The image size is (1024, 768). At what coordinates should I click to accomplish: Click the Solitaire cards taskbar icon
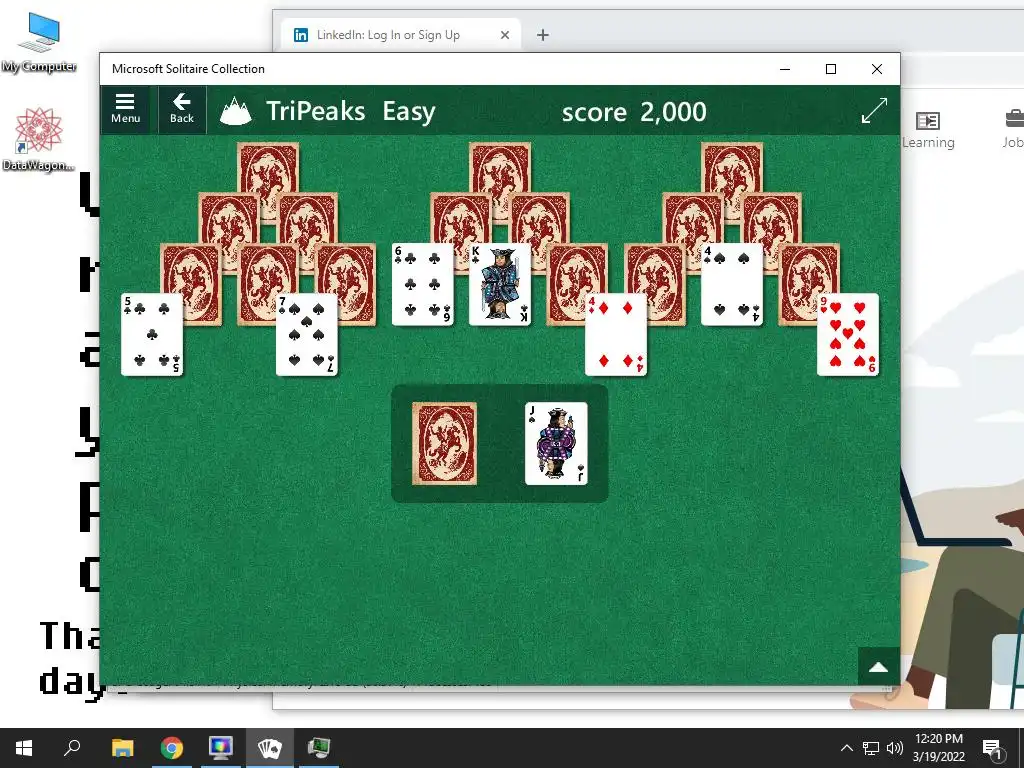click(x=270, y=748)
